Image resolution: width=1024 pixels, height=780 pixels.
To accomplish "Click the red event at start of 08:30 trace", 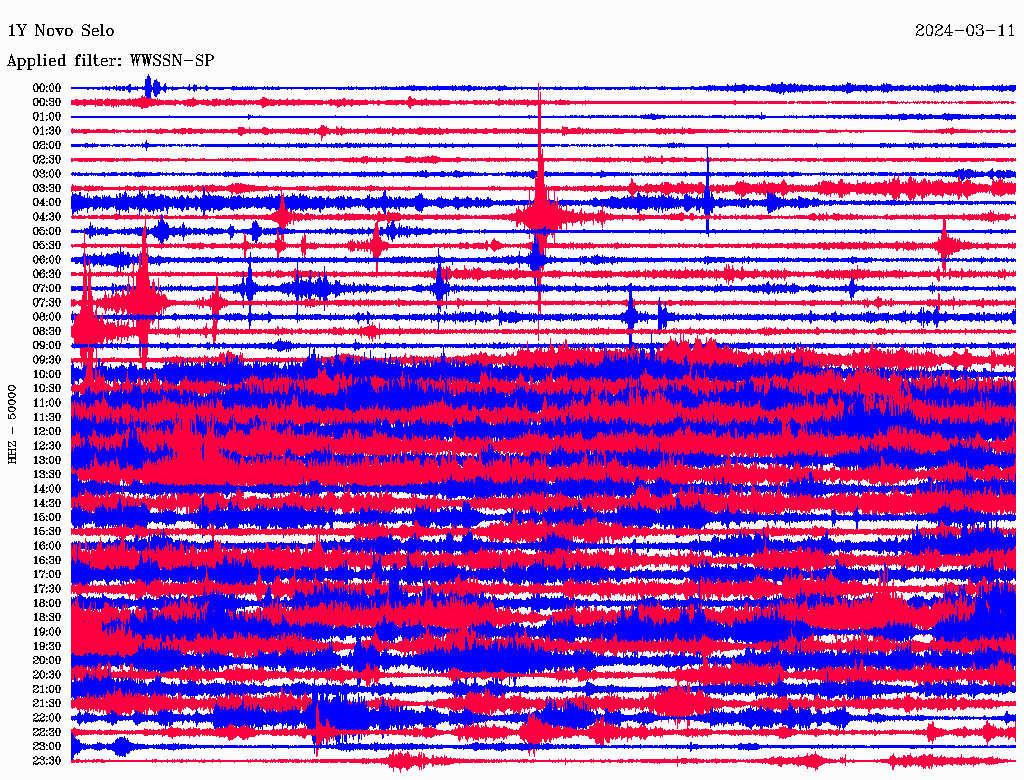I will tap(86, 328).
